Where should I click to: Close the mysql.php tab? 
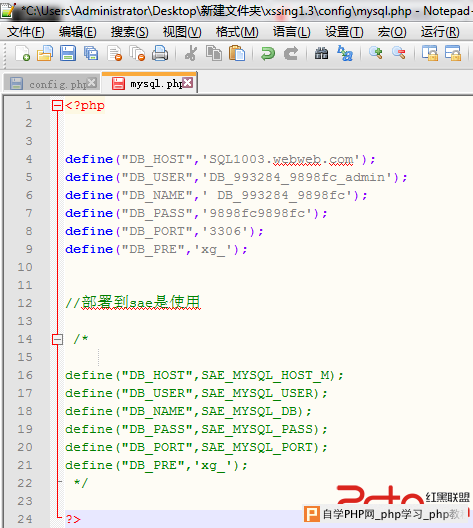coord(188,82)
